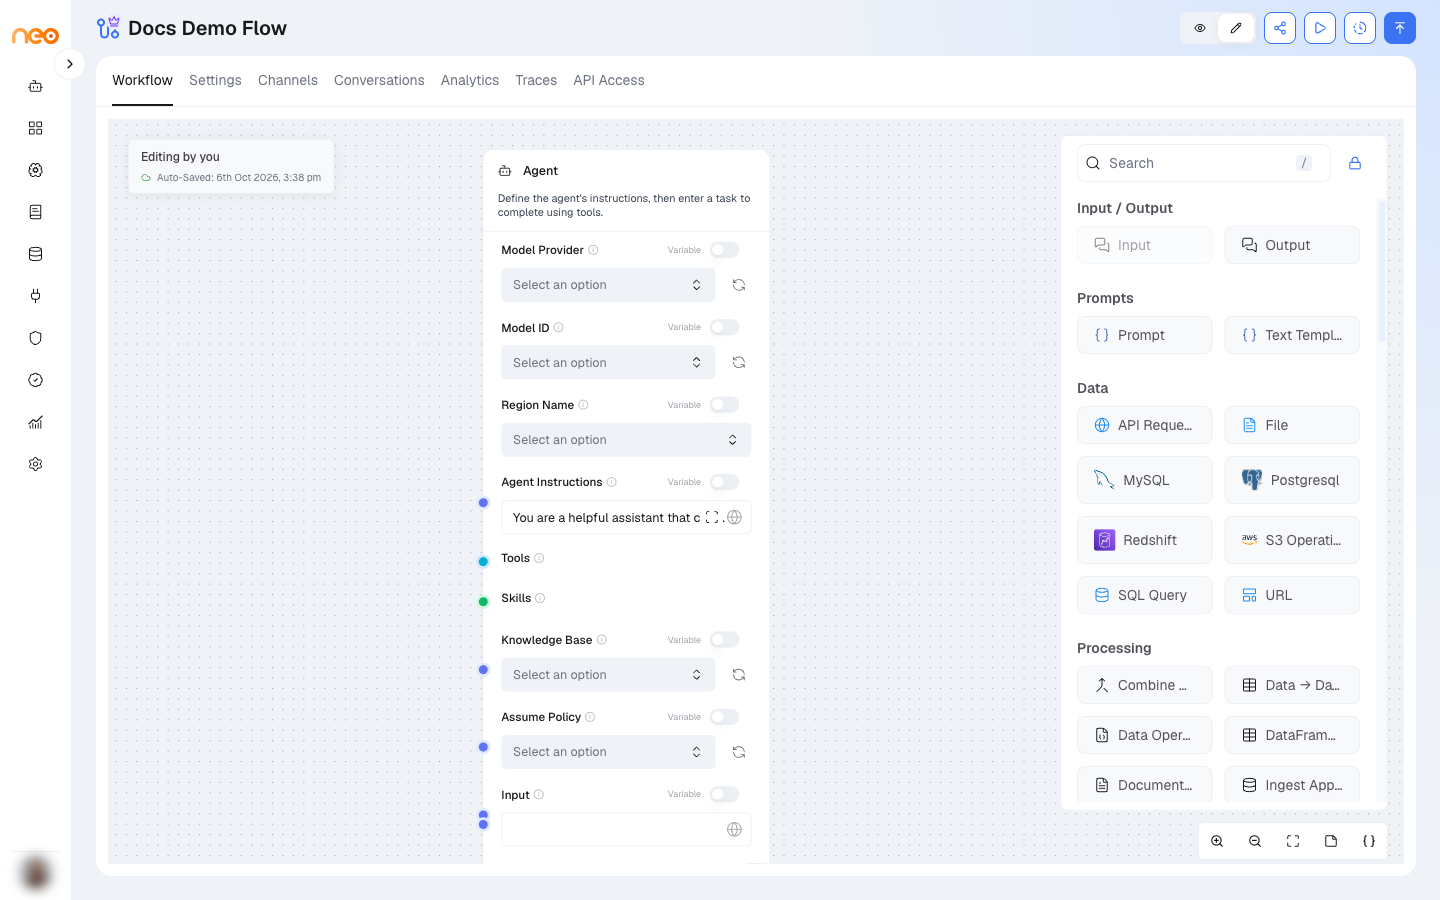Enable Agent Instructions Variable switch
The image size is (1440, 900).
[724, 482]
